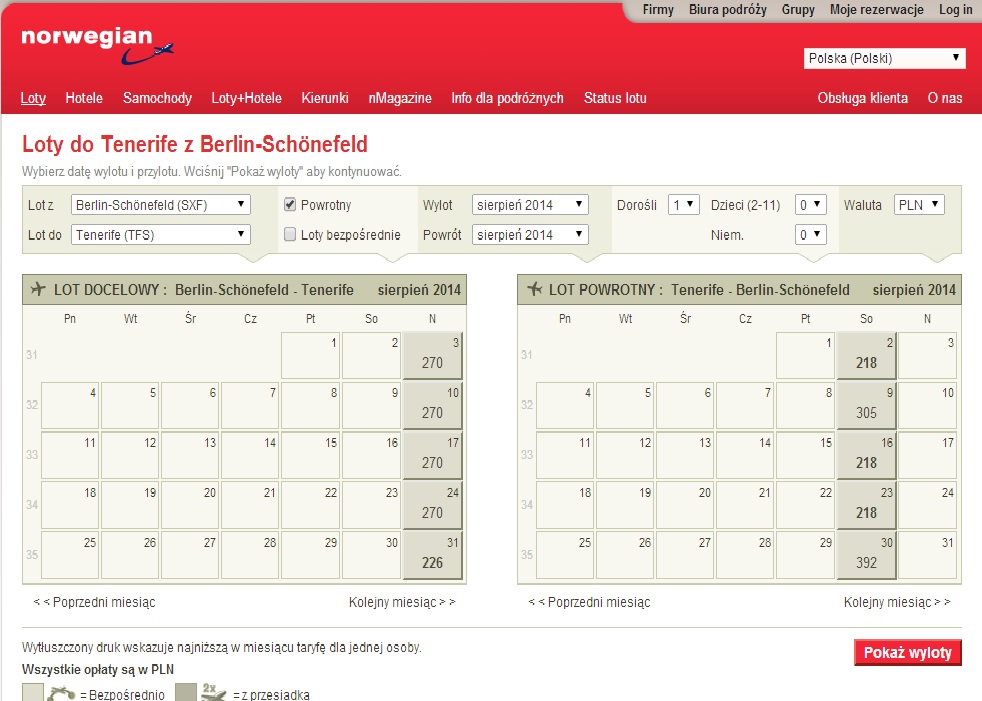Open the Kierunki menu item
This screenshot has height=701, width=982.
[324, 98]
